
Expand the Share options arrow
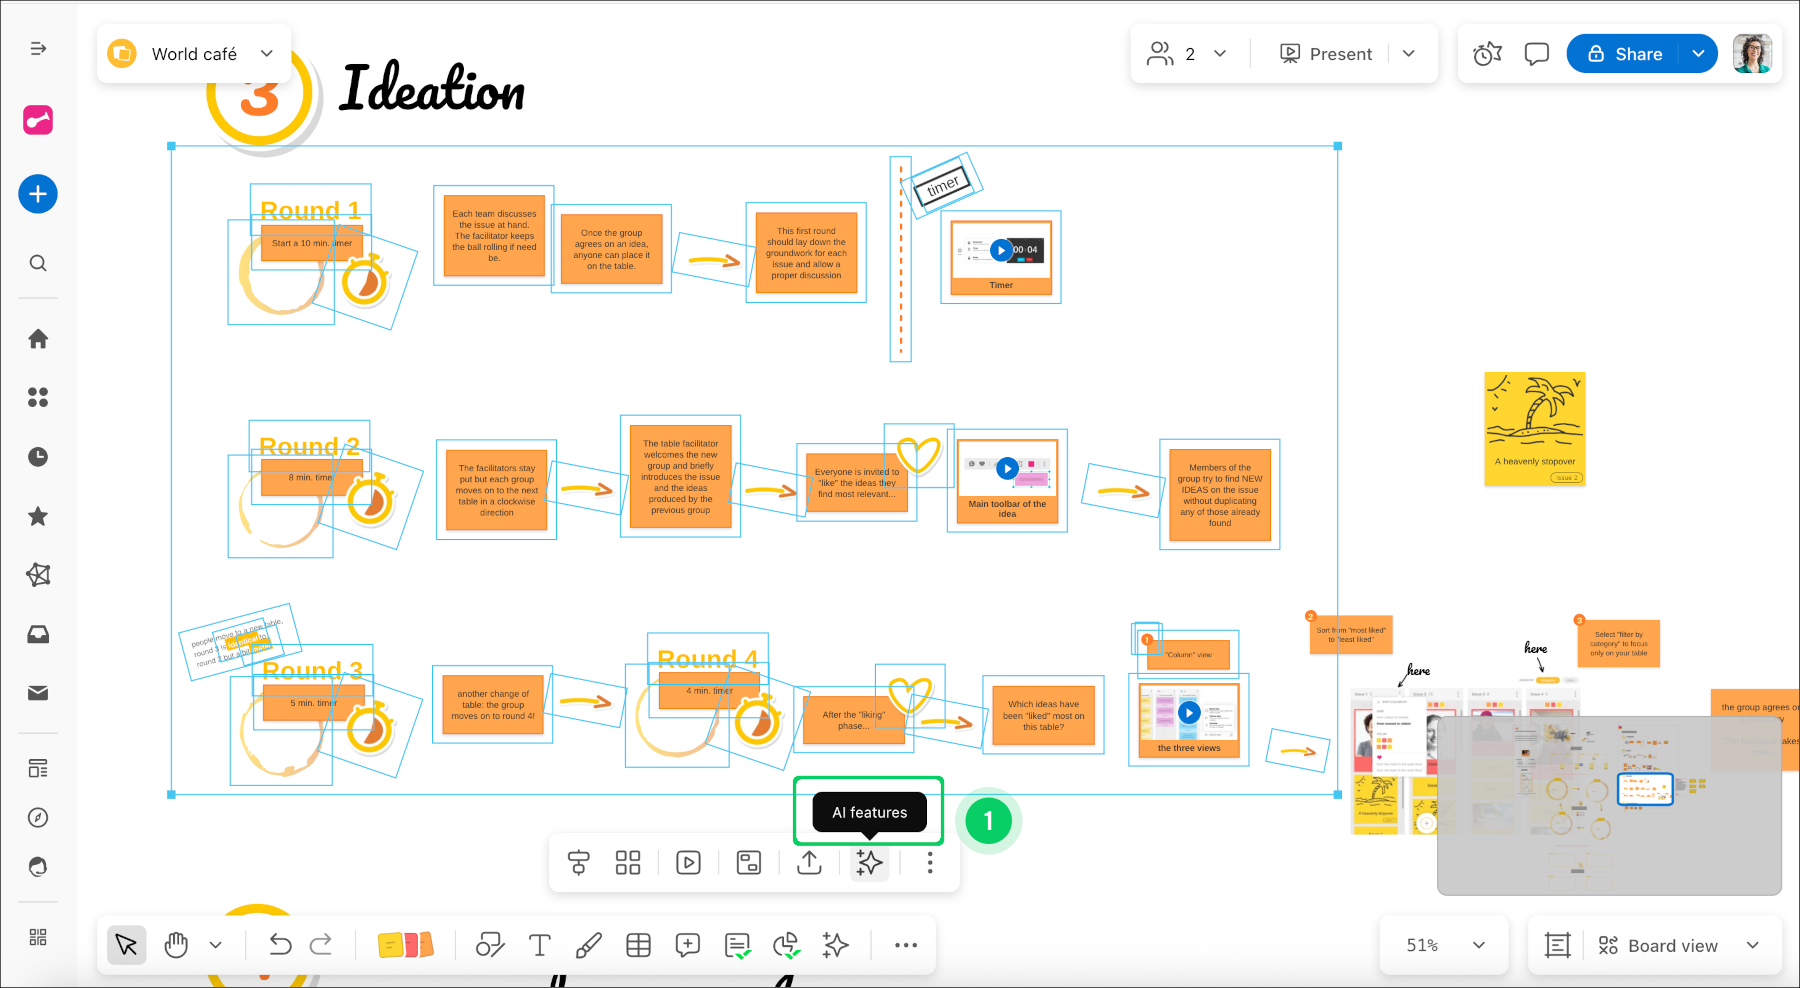[x=1698, y=54]
